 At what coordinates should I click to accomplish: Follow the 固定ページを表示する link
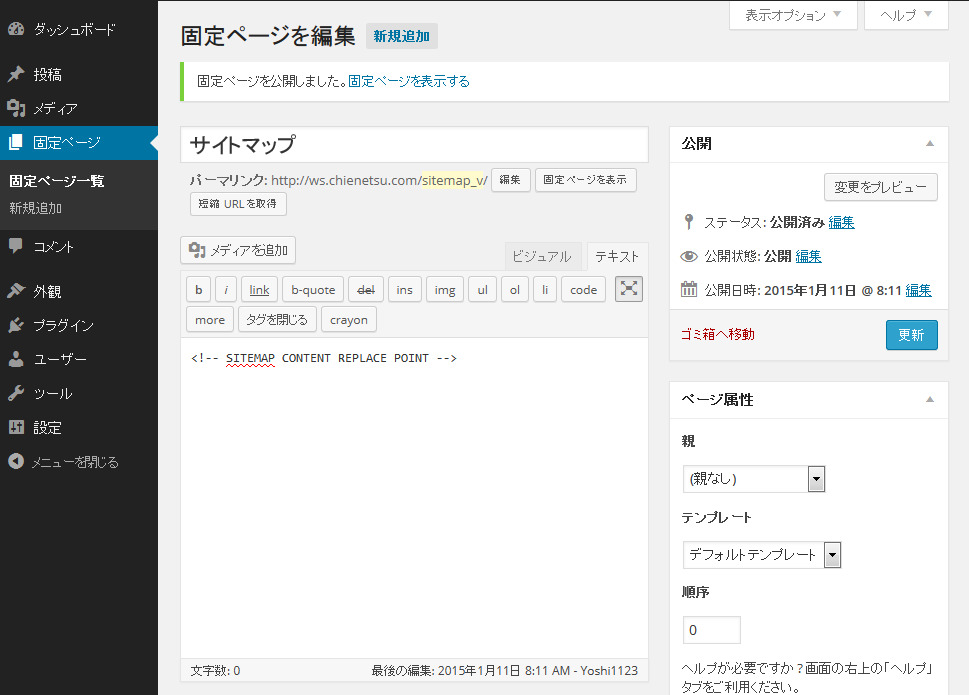tap(409, 81)
